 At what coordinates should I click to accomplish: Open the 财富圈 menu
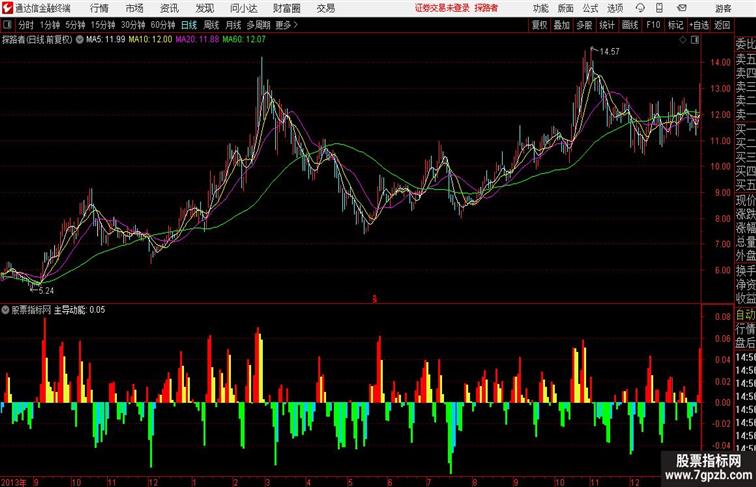tap(286, 8)
